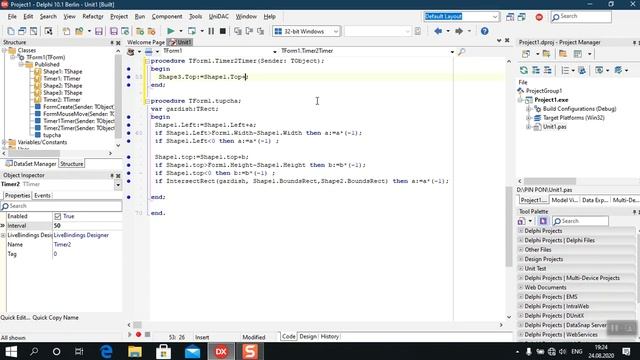Click the Save Desktop layout icon
The height and width of the screenshot is (360, 640).
click(510, 17)
